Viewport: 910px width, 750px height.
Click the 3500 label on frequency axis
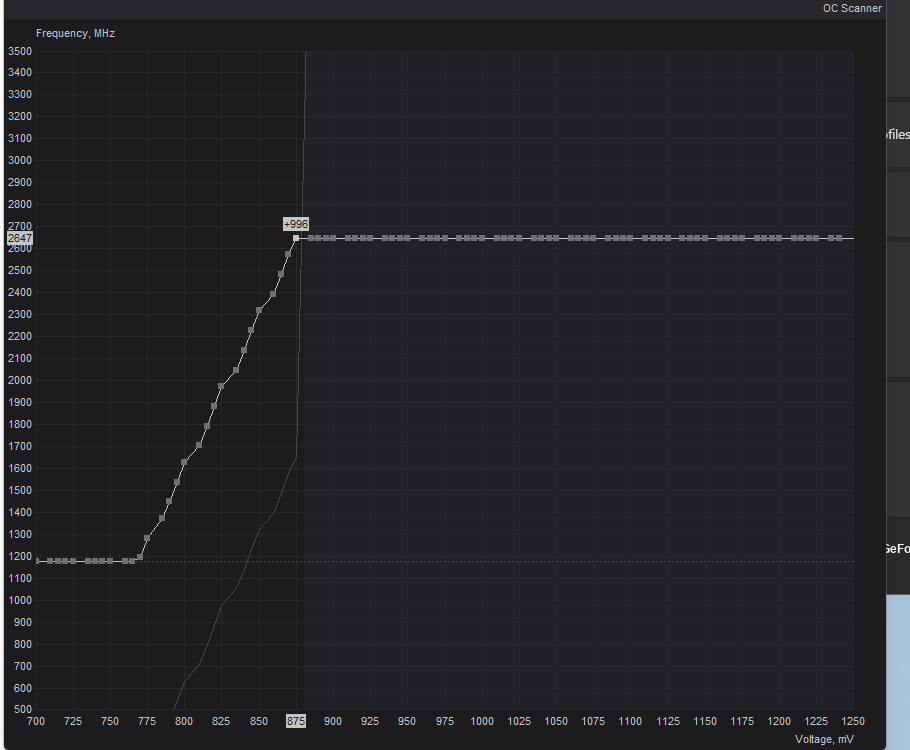(x=19, y=51)
